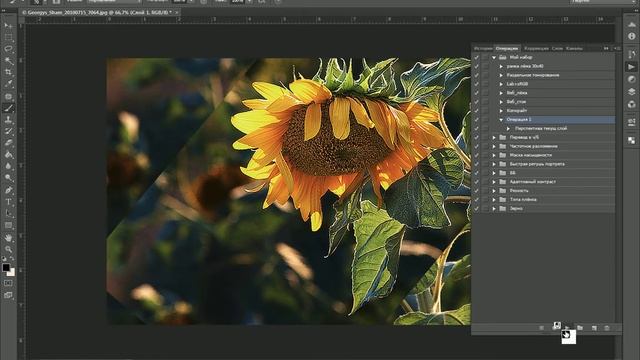Create a new action

coord(594,328)
